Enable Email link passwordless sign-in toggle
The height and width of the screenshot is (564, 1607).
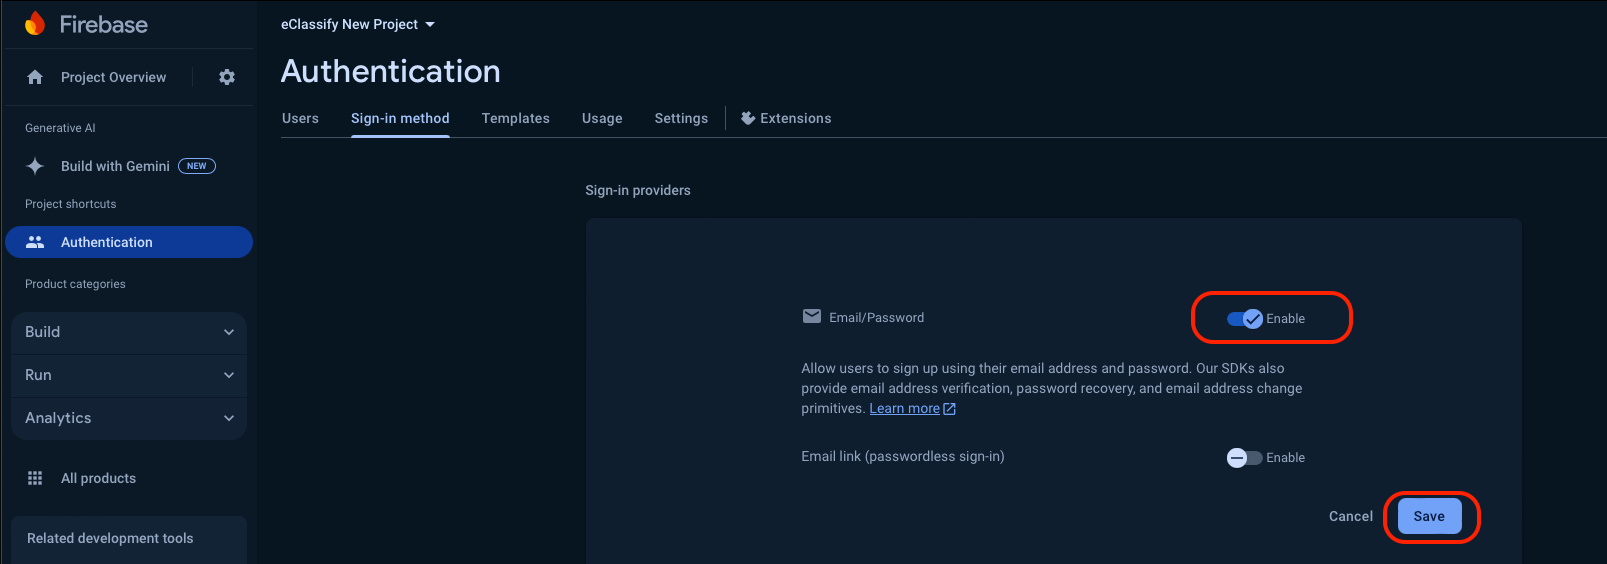(x=1245, y=458)
